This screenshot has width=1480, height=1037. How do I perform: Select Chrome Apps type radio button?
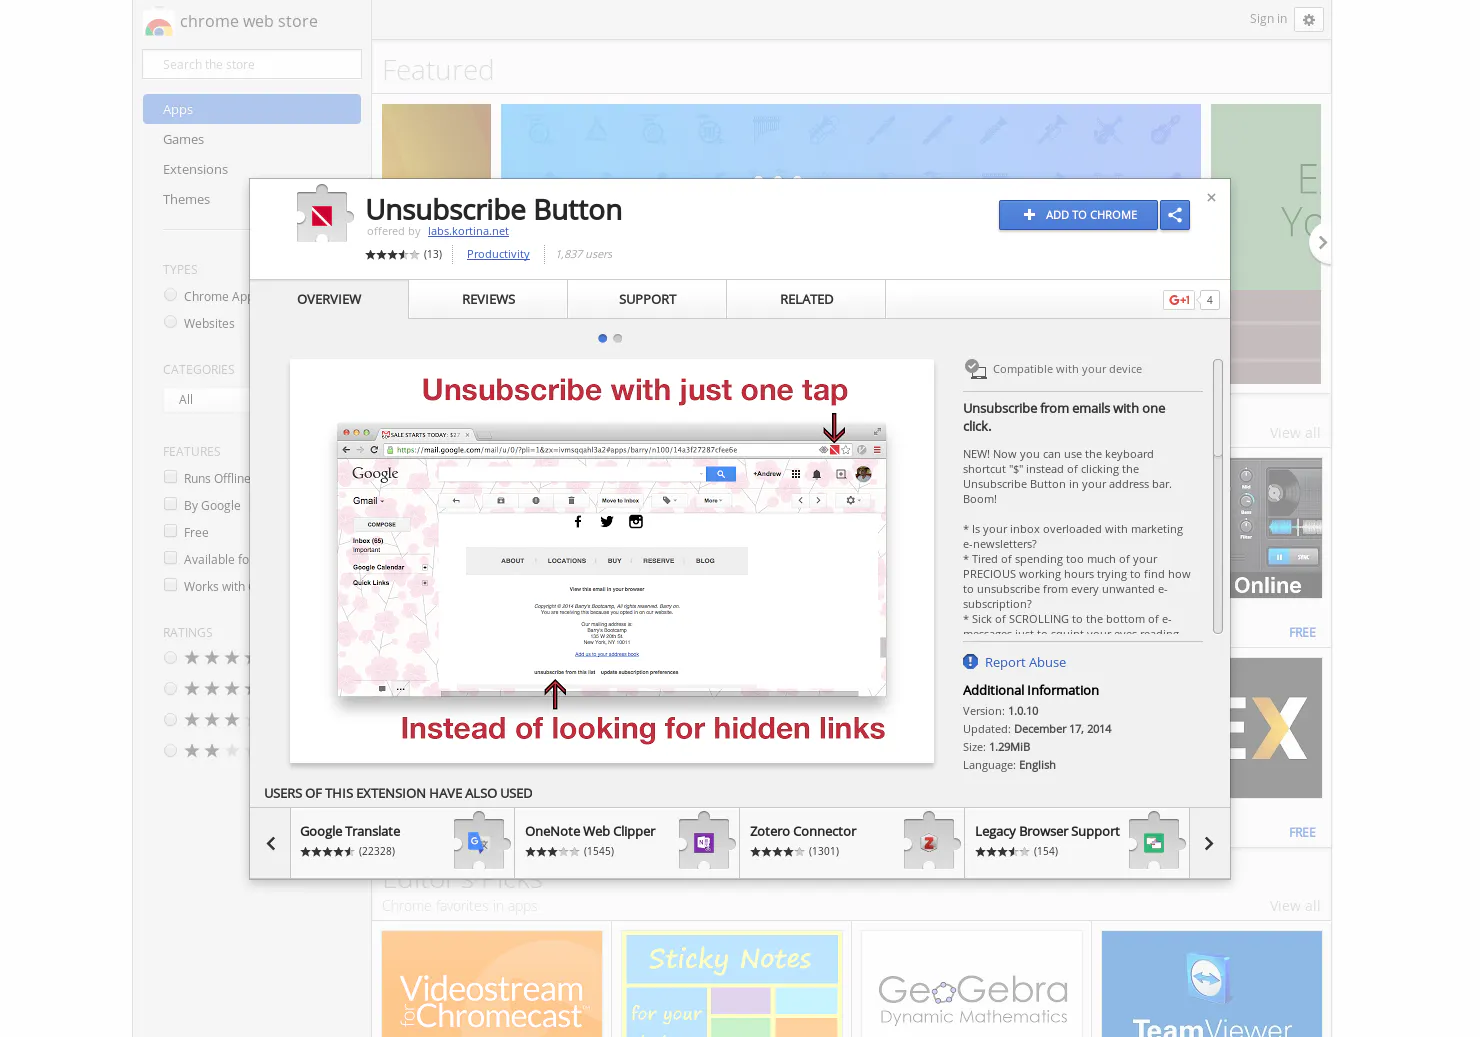(171, 296)
